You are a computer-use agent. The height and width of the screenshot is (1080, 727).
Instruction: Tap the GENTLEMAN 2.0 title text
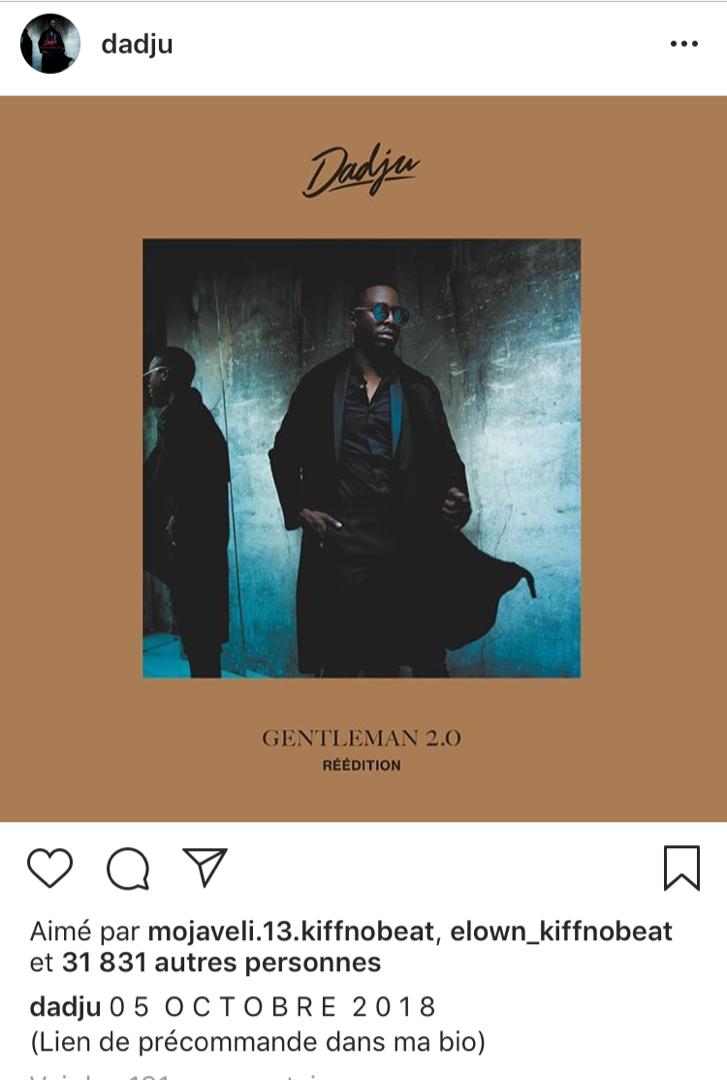point(361,738)
